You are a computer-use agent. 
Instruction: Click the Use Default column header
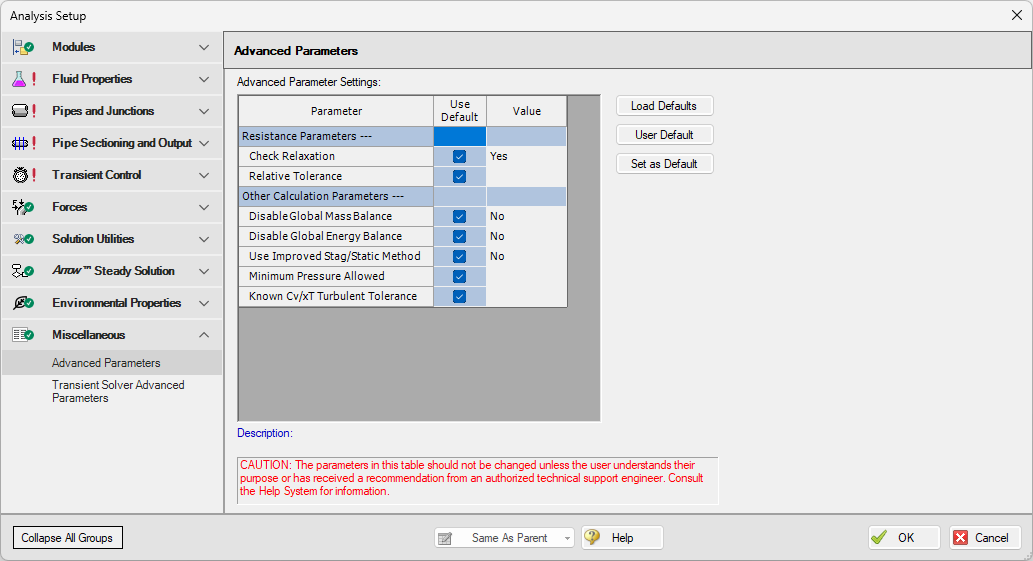tap(460, 111)
